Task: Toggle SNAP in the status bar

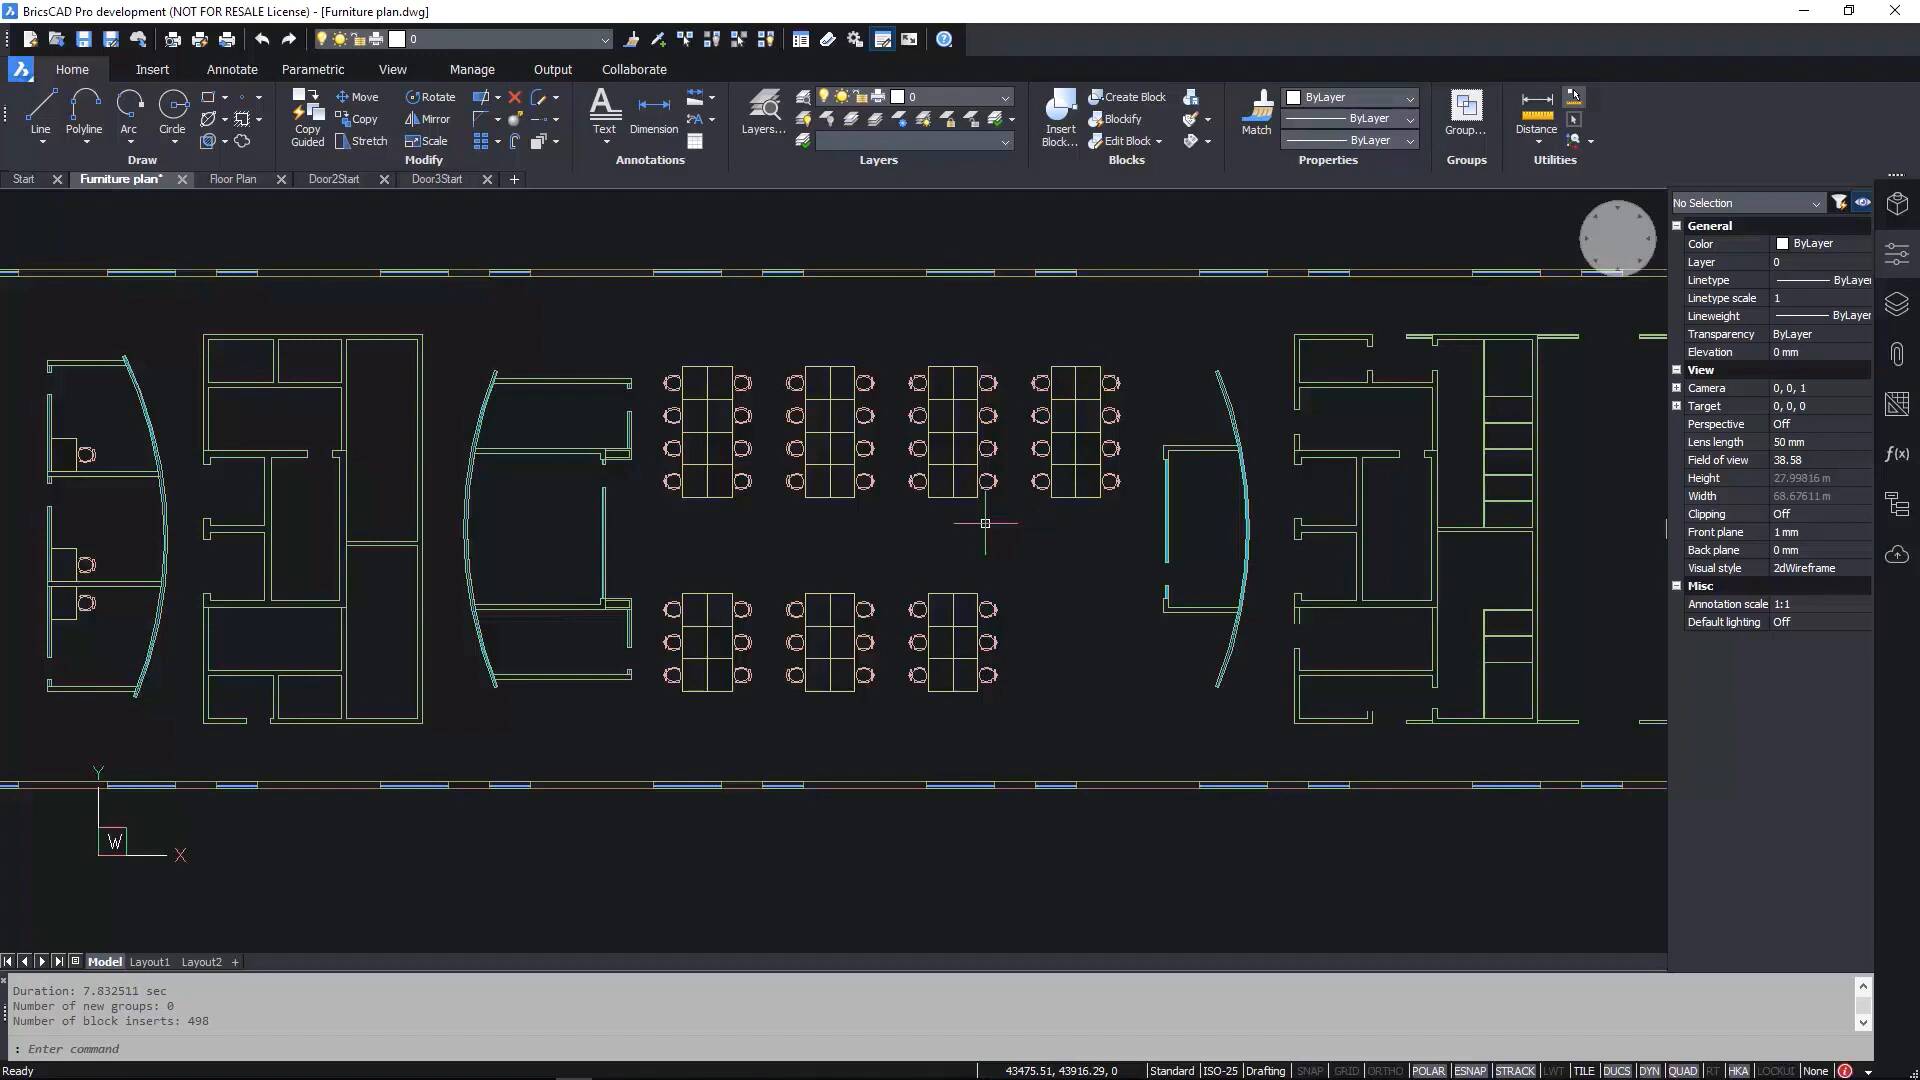Action: click(x=1309, y=1071)
